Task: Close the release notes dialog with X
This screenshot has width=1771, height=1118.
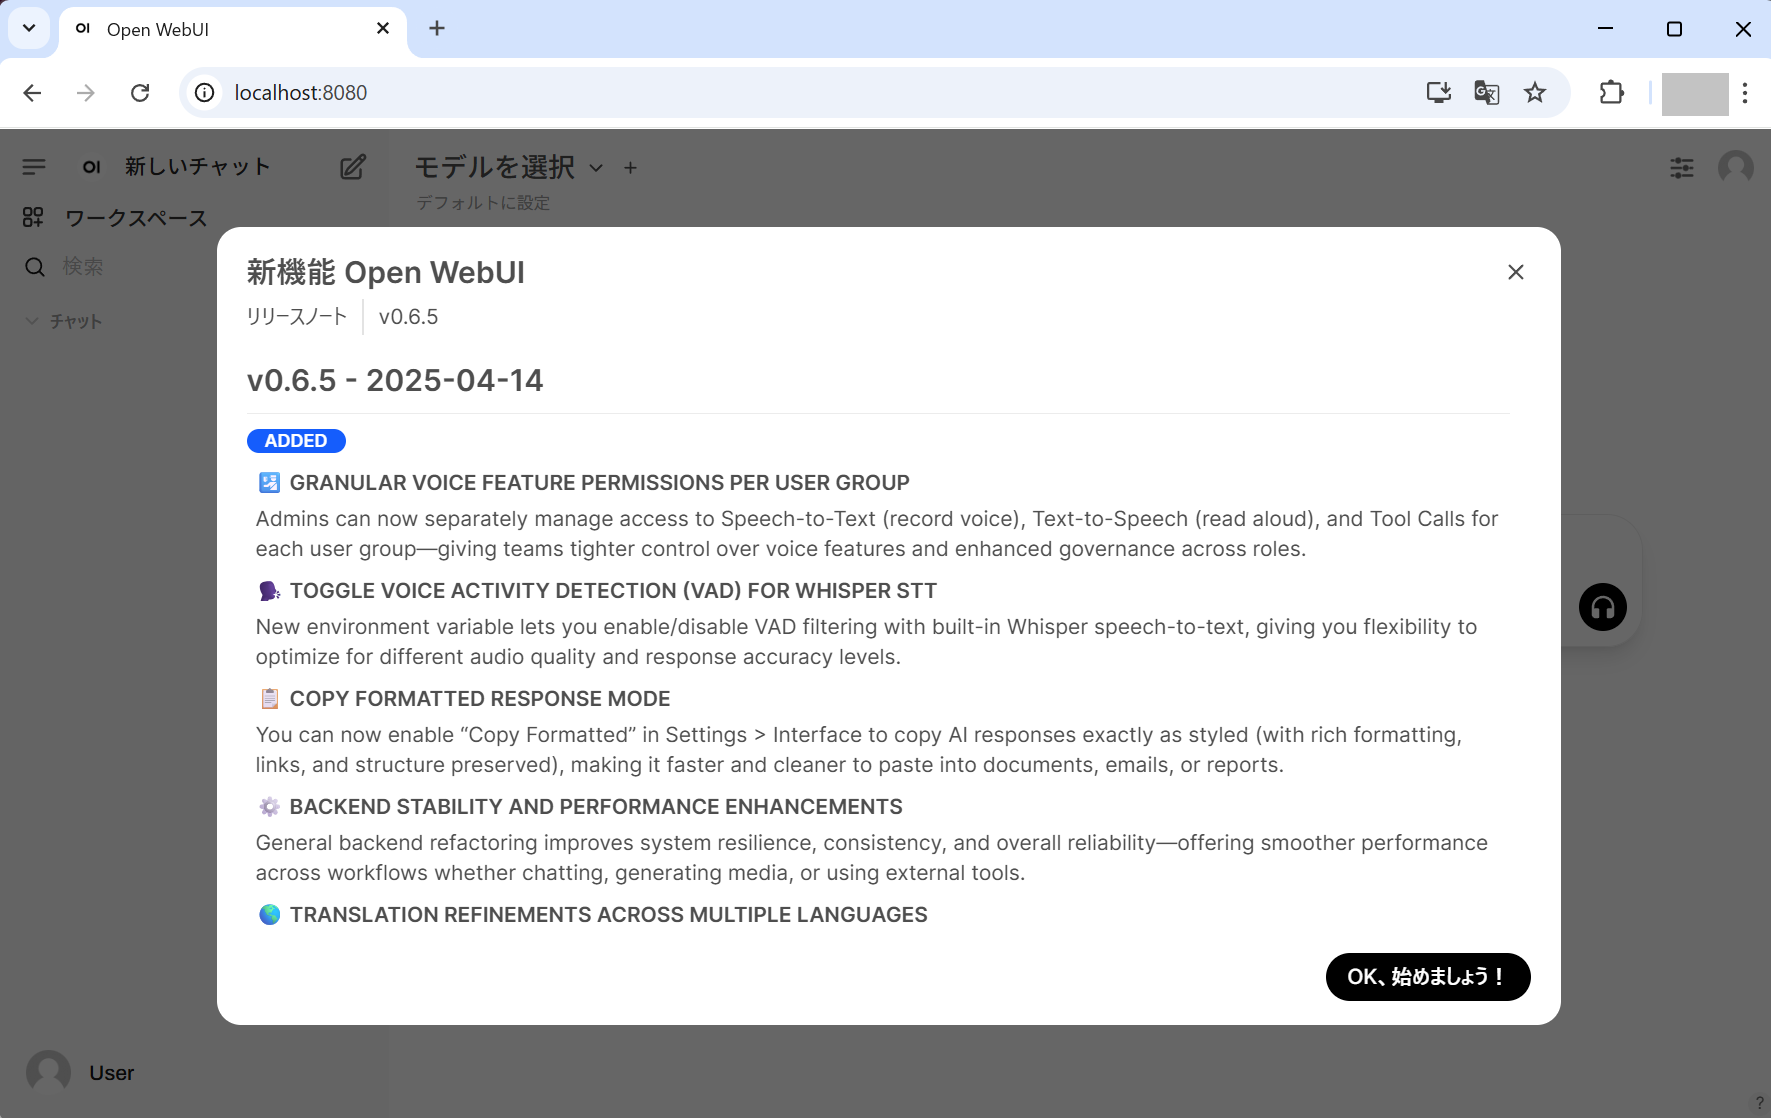Action: tap(1515, 272)
